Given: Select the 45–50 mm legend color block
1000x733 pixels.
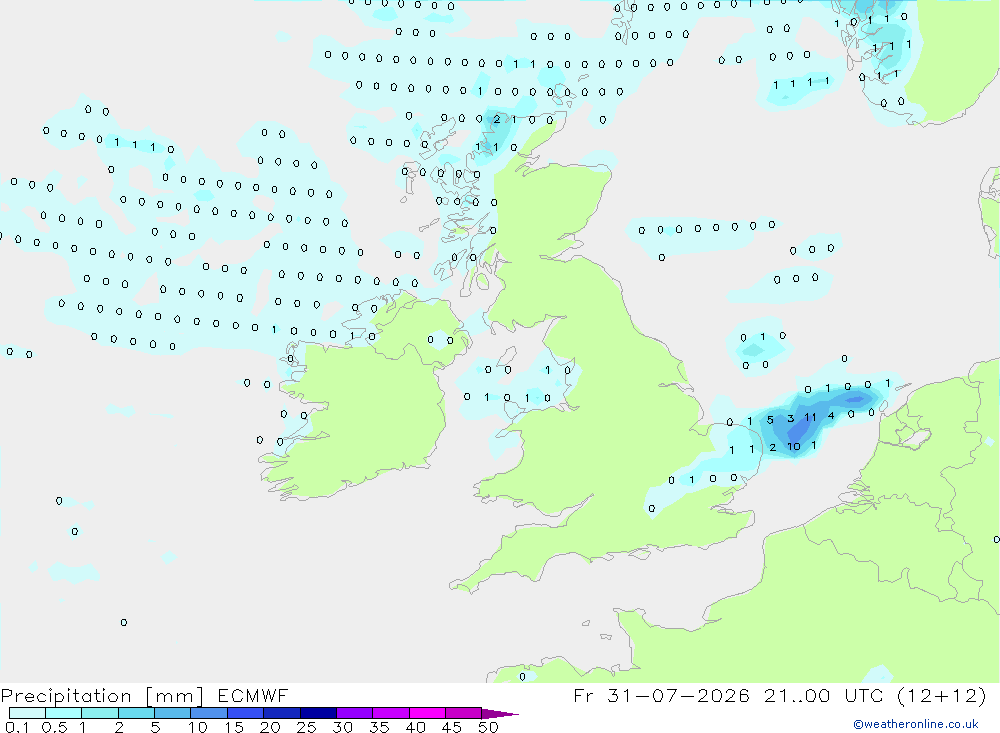Looking at the screenshot, I should click(x=463, y=713).
